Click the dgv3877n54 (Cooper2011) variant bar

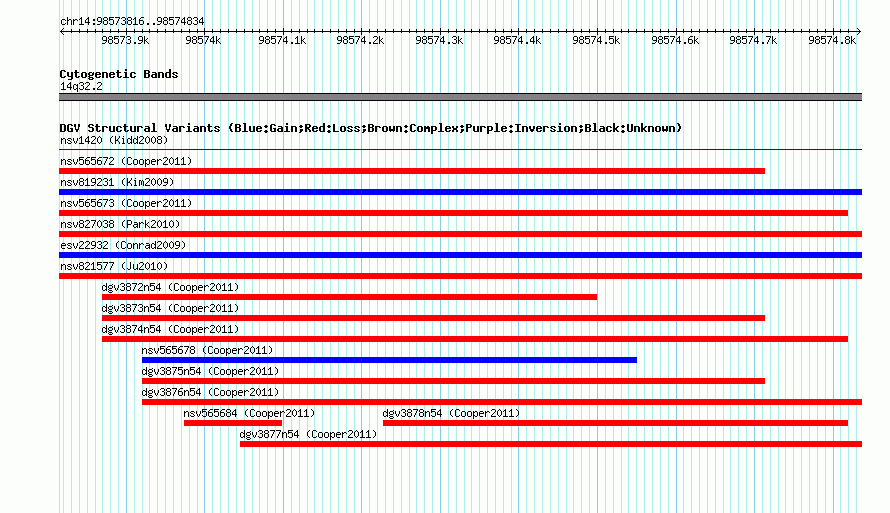tap(551, 444)
